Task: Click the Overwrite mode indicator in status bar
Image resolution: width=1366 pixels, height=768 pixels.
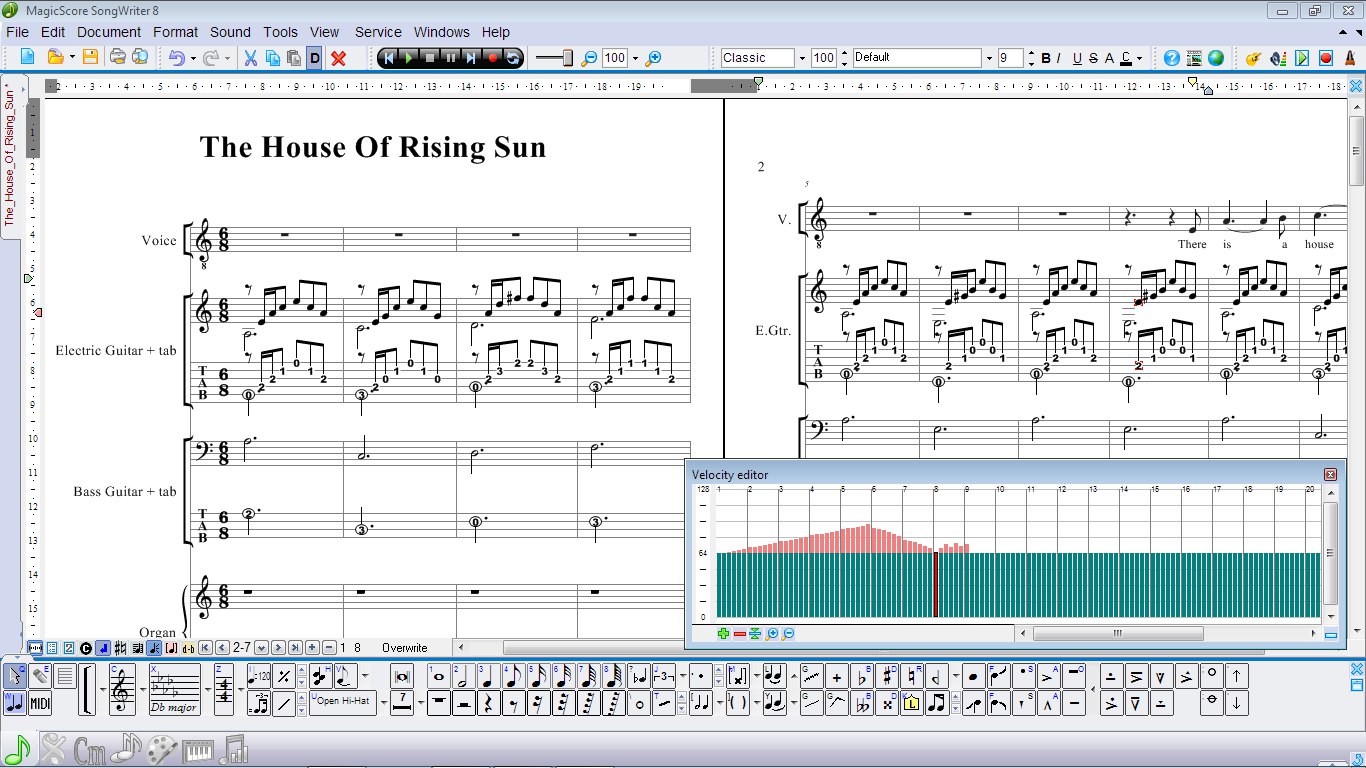Action: click(x=404, y=648)
